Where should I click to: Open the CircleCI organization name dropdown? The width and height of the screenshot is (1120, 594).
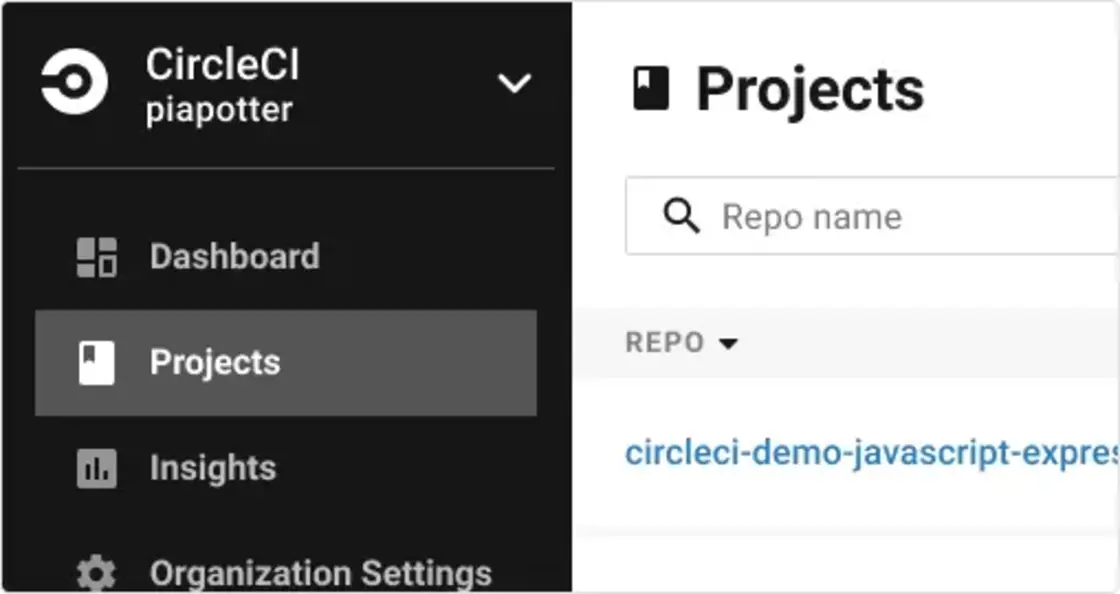click(222, 66)
